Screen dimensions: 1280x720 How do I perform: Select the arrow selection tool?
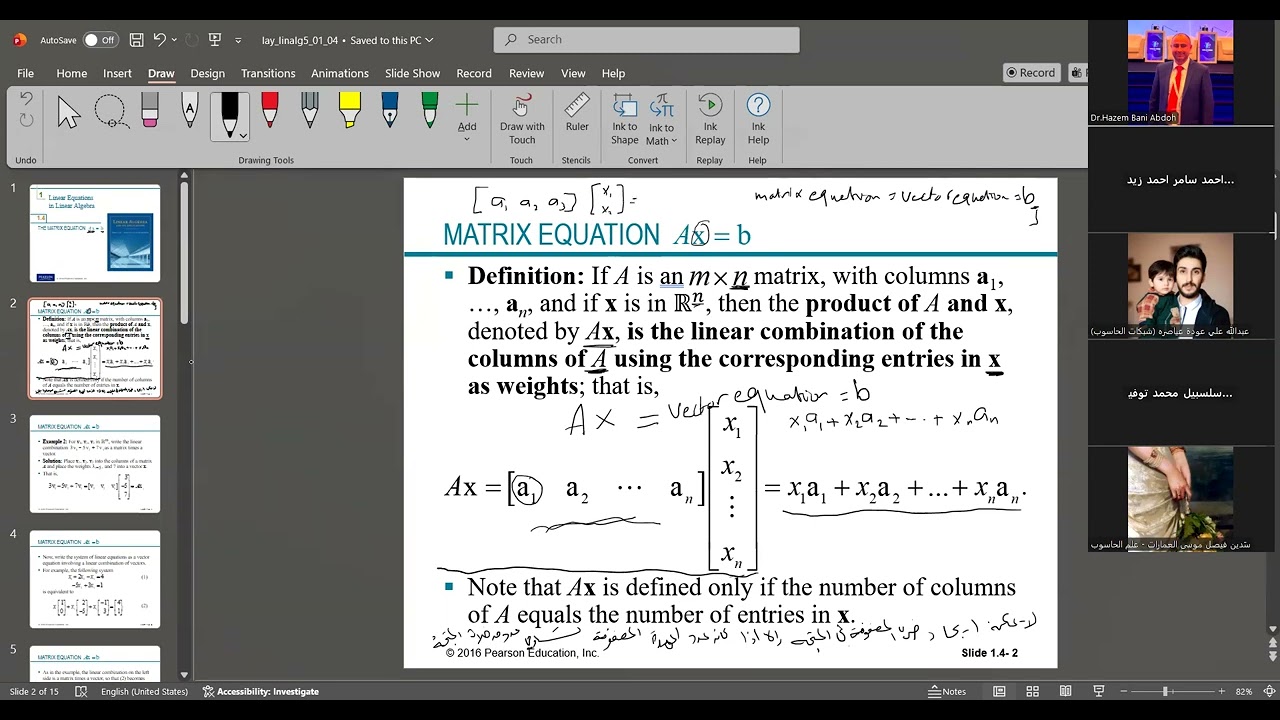(68, 112)
